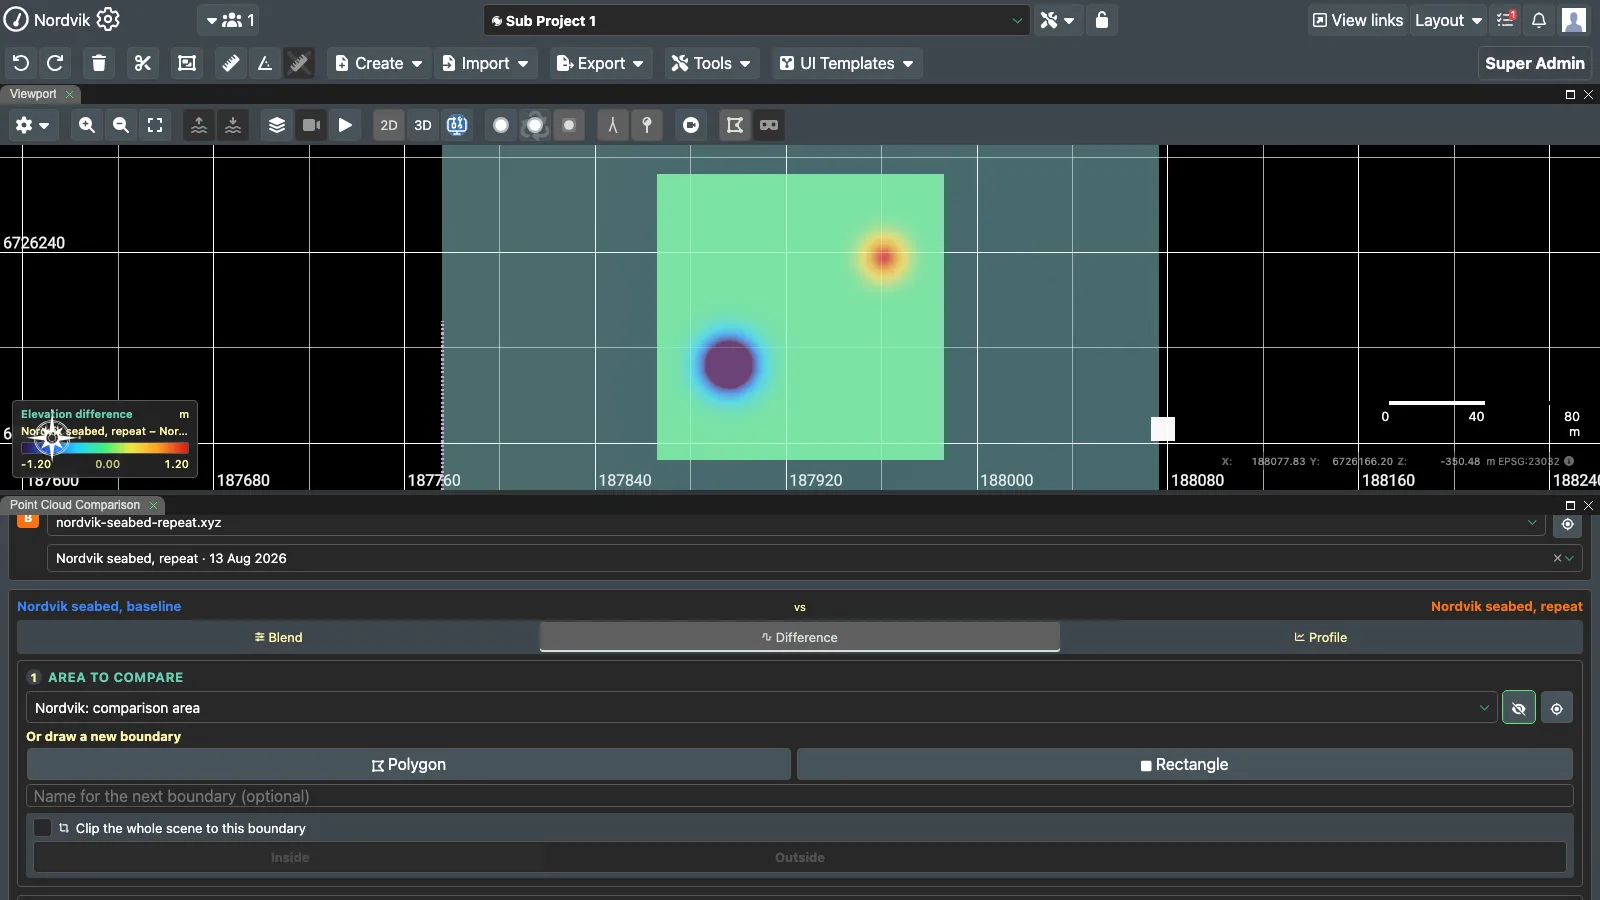The height and width of the screenshot is (900, 1600).
Task: Click the fit-to-extent fullscreen icon
Action: (155, 125)
